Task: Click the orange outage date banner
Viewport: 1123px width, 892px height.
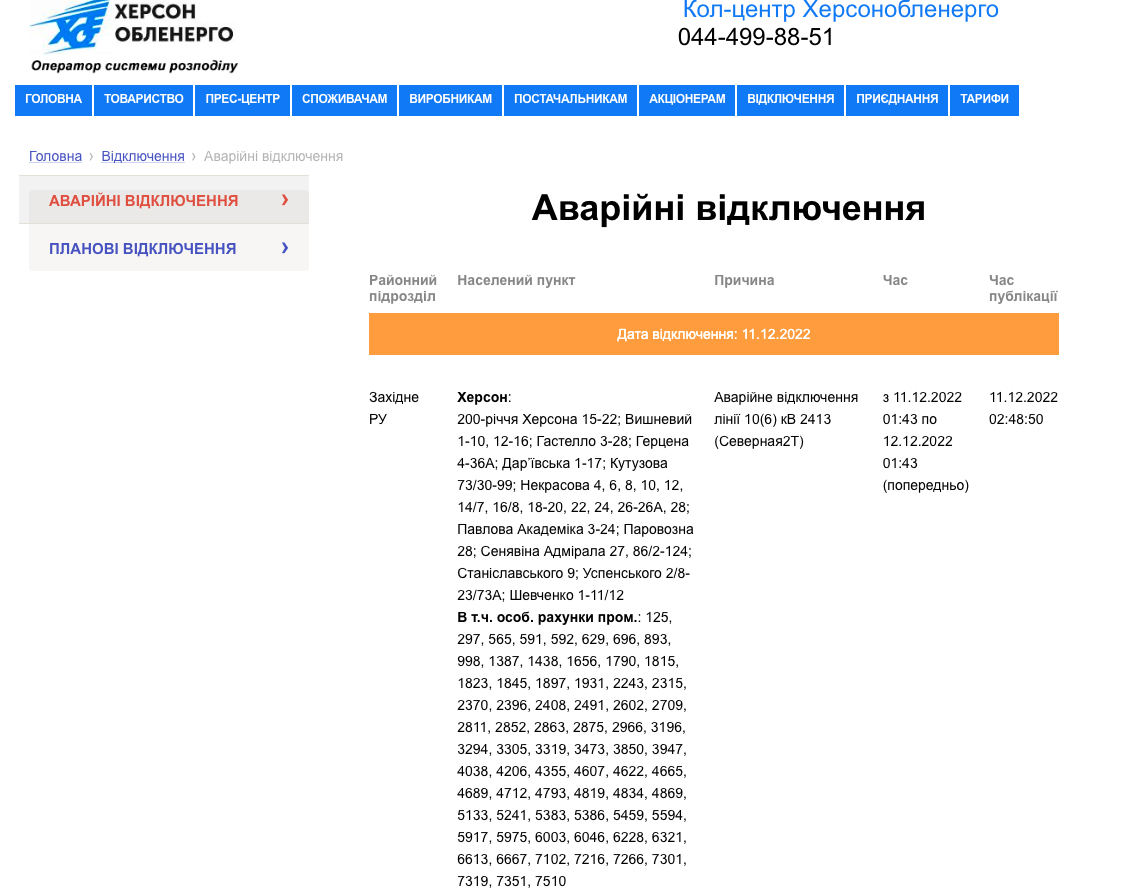Action: point(713,334)
